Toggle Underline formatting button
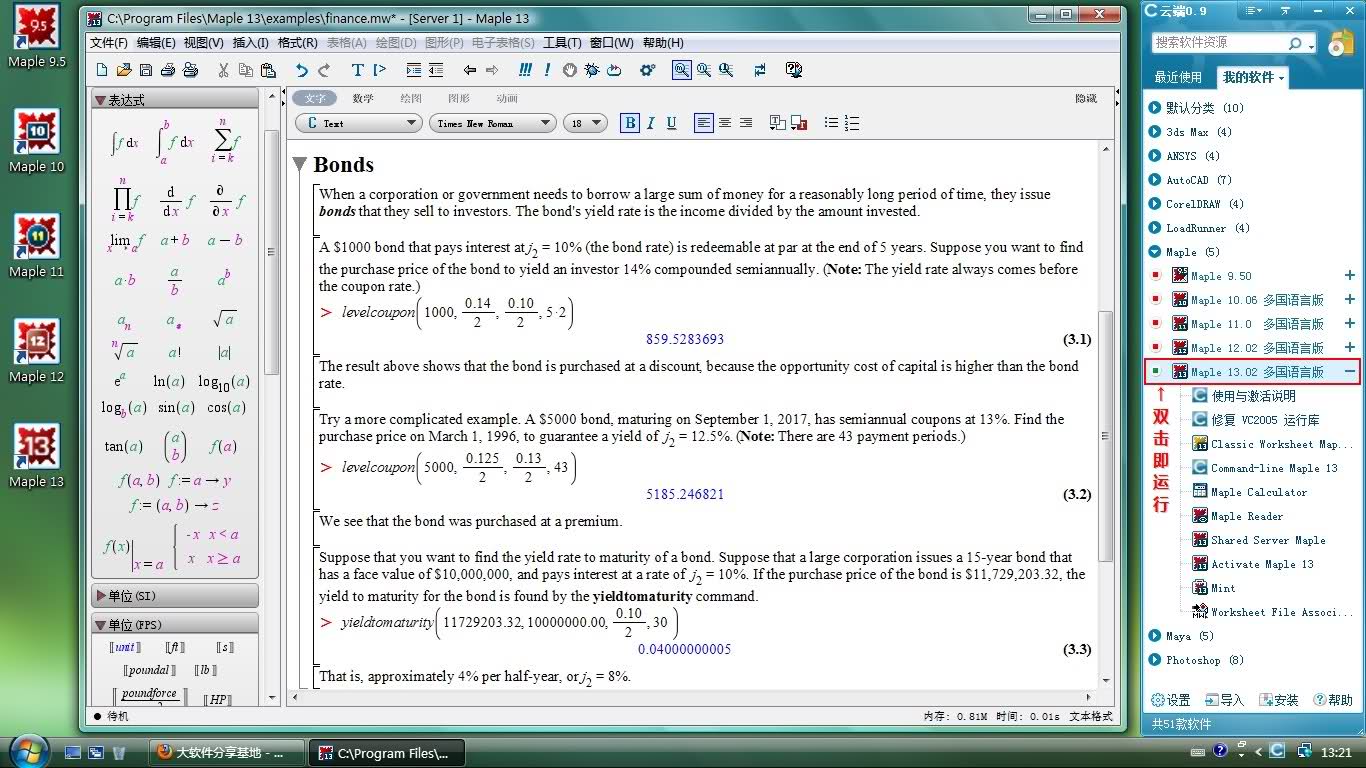This screenshot has height=768, width=1366. tap(672, 123)
